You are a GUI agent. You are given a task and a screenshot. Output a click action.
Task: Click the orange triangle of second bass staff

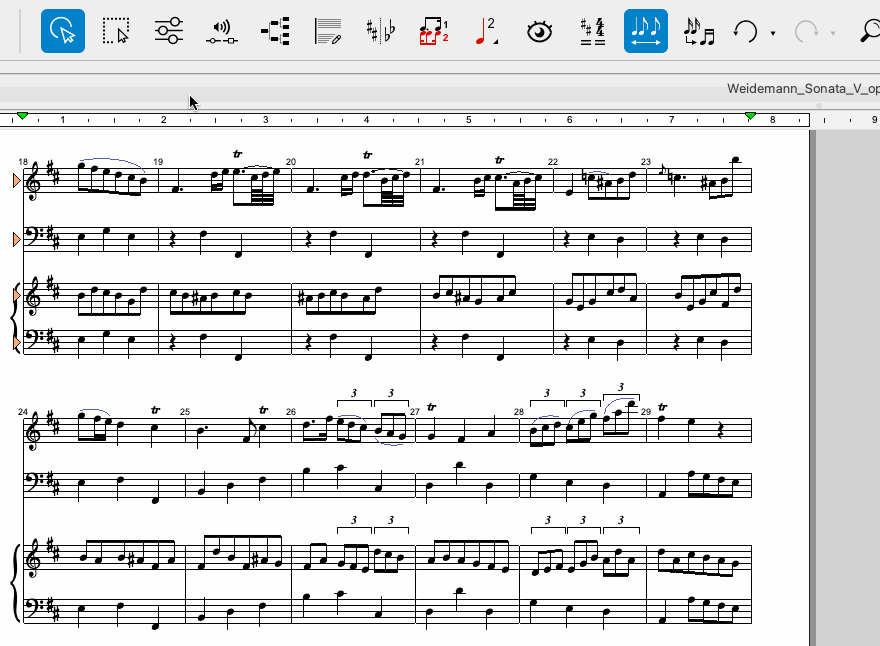tap(16, 240)
